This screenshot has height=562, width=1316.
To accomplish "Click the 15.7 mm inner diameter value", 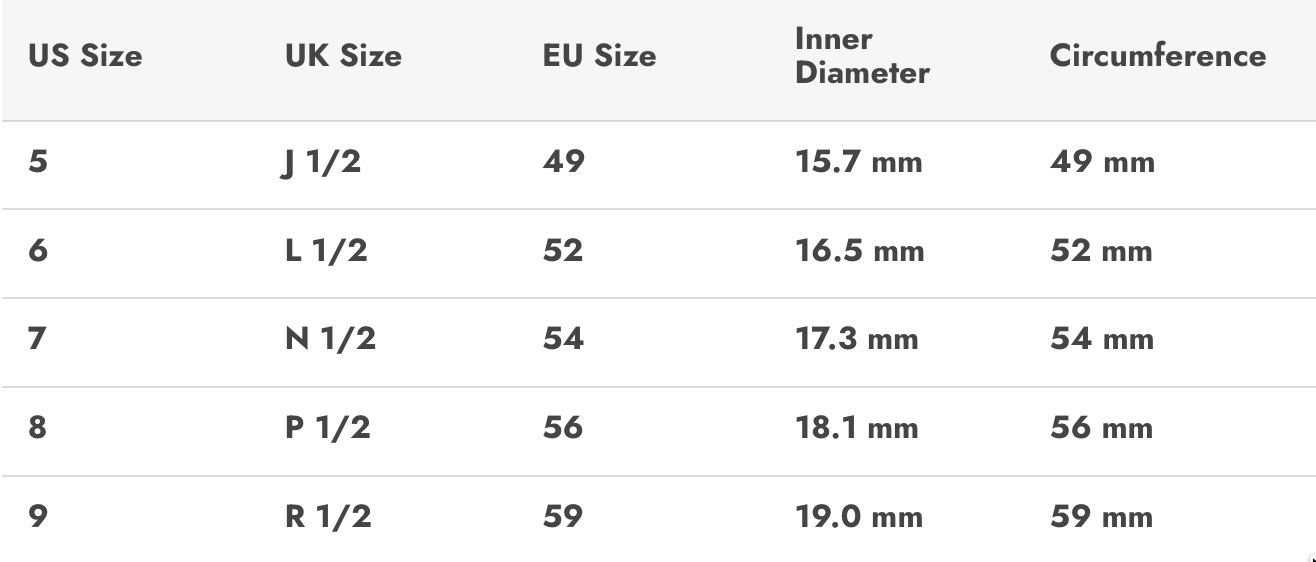I will tap(858, 161).
